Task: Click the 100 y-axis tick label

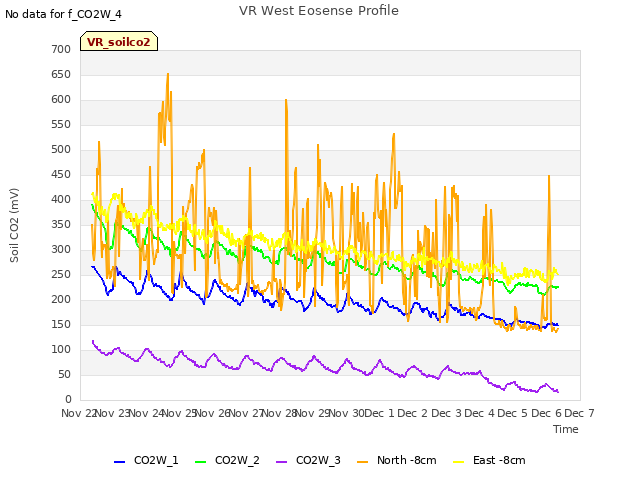Action: 61,349
